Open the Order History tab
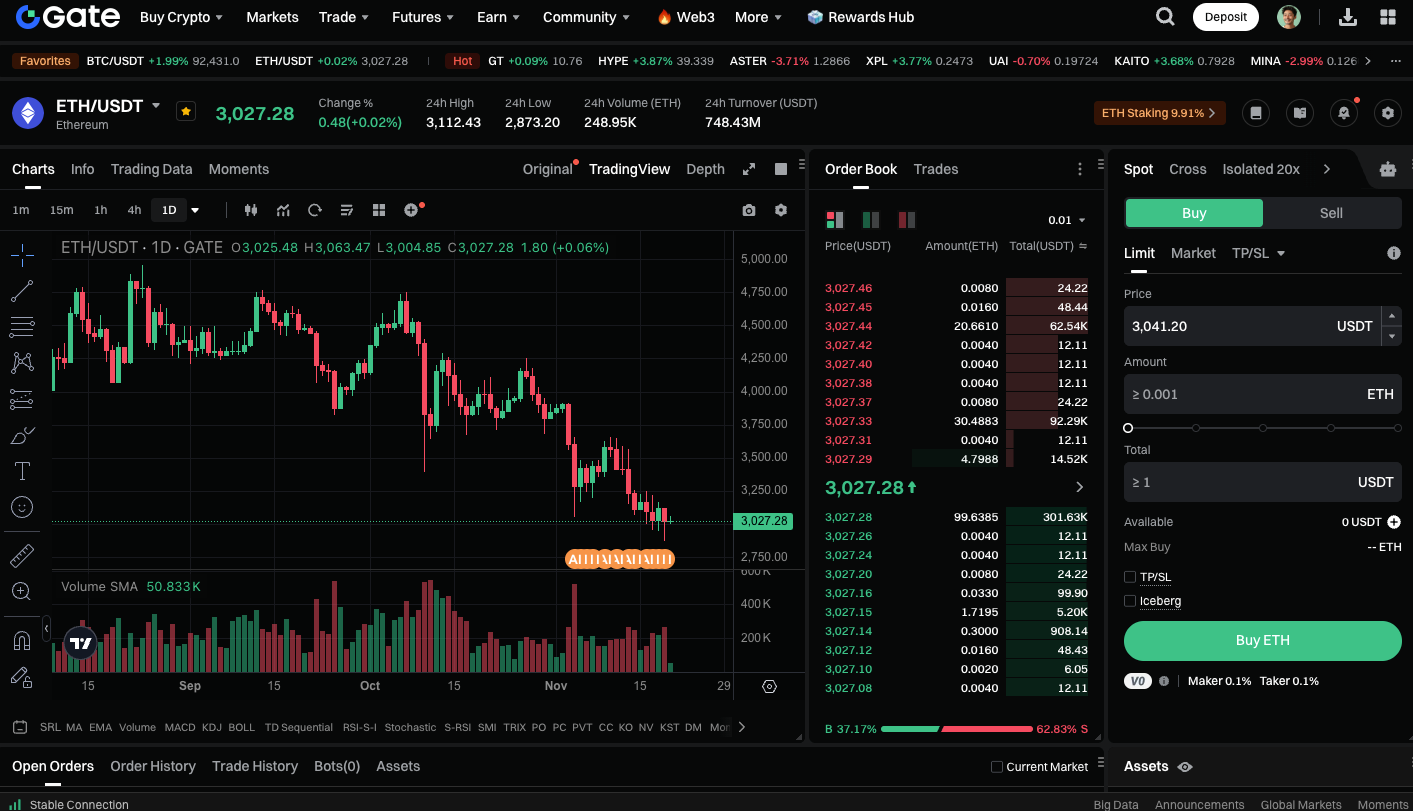This screenshot has width=1413, height=811. 153,766
